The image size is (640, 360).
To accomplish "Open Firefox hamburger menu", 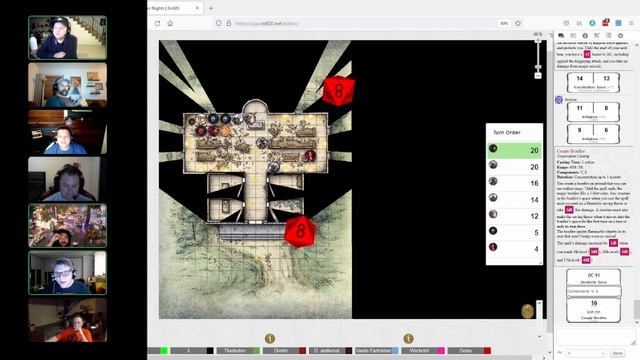I will click(x=631, y=23).
